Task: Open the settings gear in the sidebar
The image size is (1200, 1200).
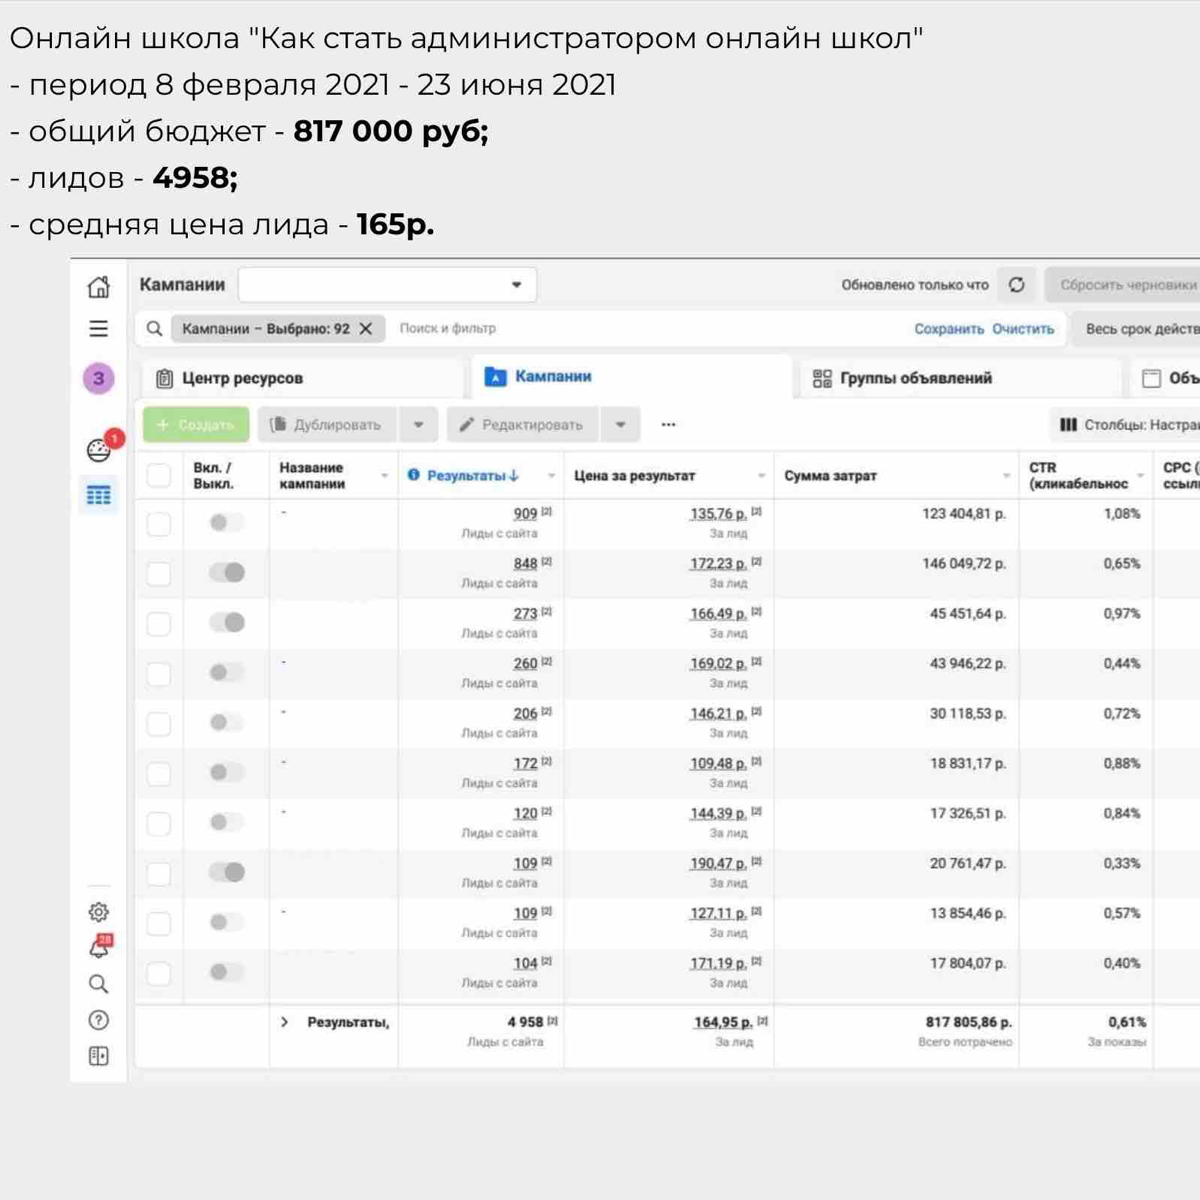Action: (x=98, y=913)
